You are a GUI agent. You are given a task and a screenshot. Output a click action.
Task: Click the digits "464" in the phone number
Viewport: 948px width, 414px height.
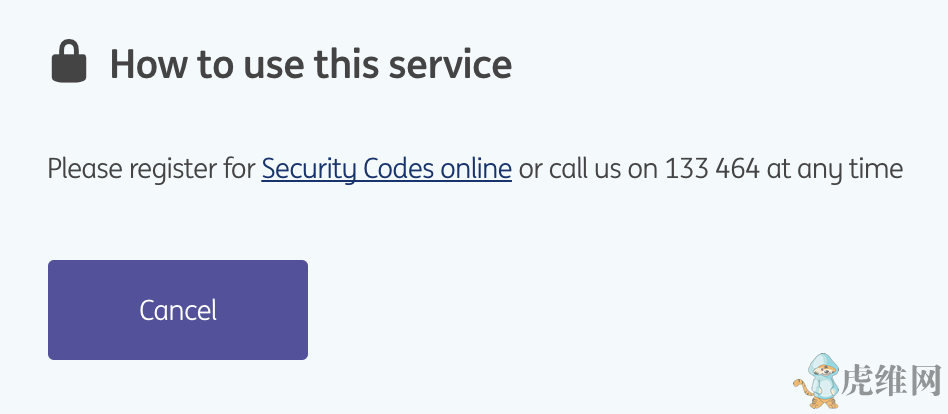click(x=738, y=169)
